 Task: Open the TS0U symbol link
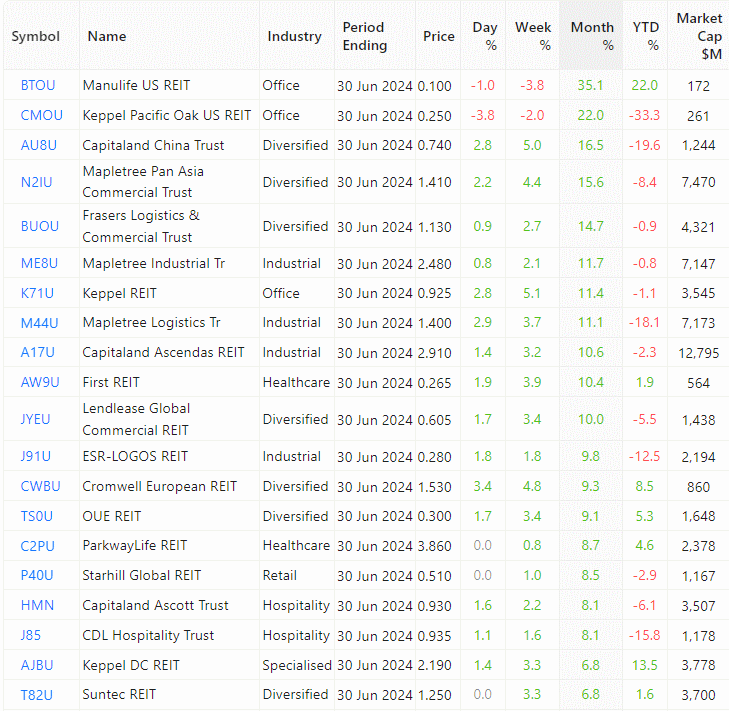click(37, 516)
